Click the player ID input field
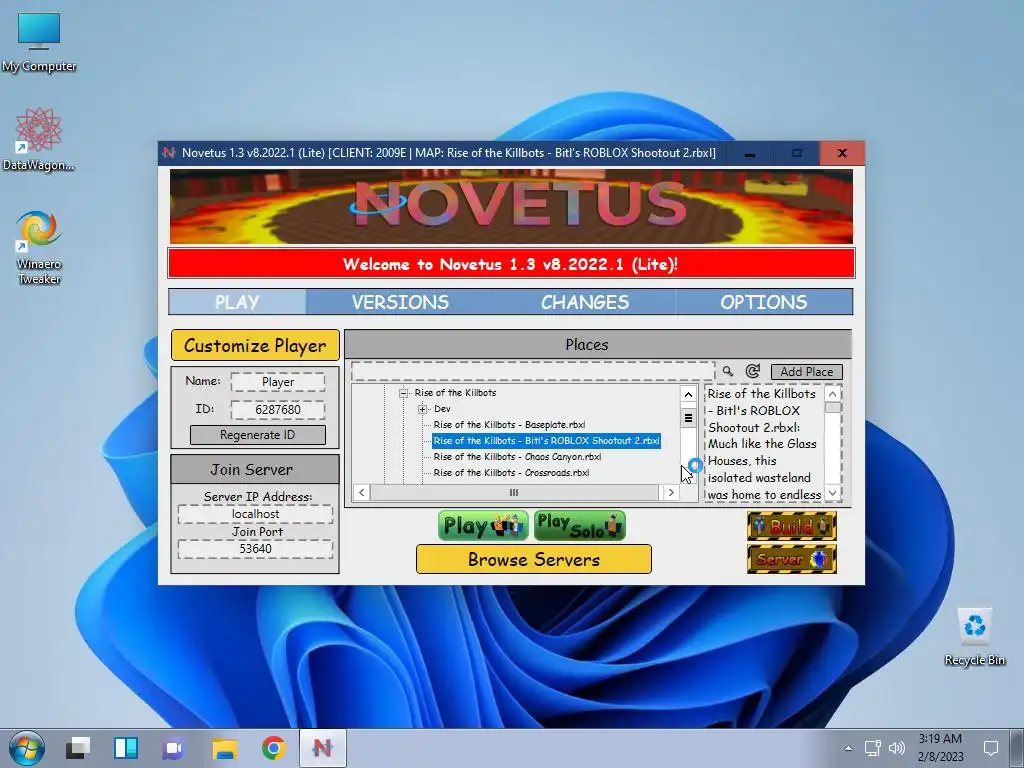1024x768 pixels. click(278, 410)
